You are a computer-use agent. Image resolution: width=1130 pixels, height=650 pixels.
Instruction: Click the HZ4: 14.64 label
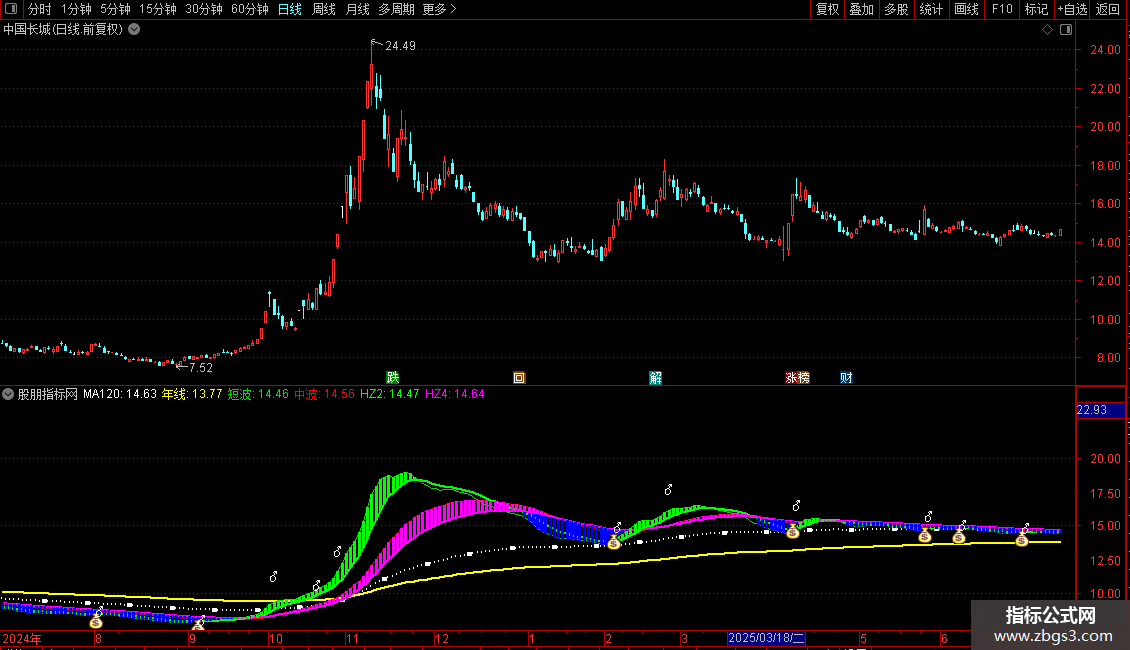(455, 394)
